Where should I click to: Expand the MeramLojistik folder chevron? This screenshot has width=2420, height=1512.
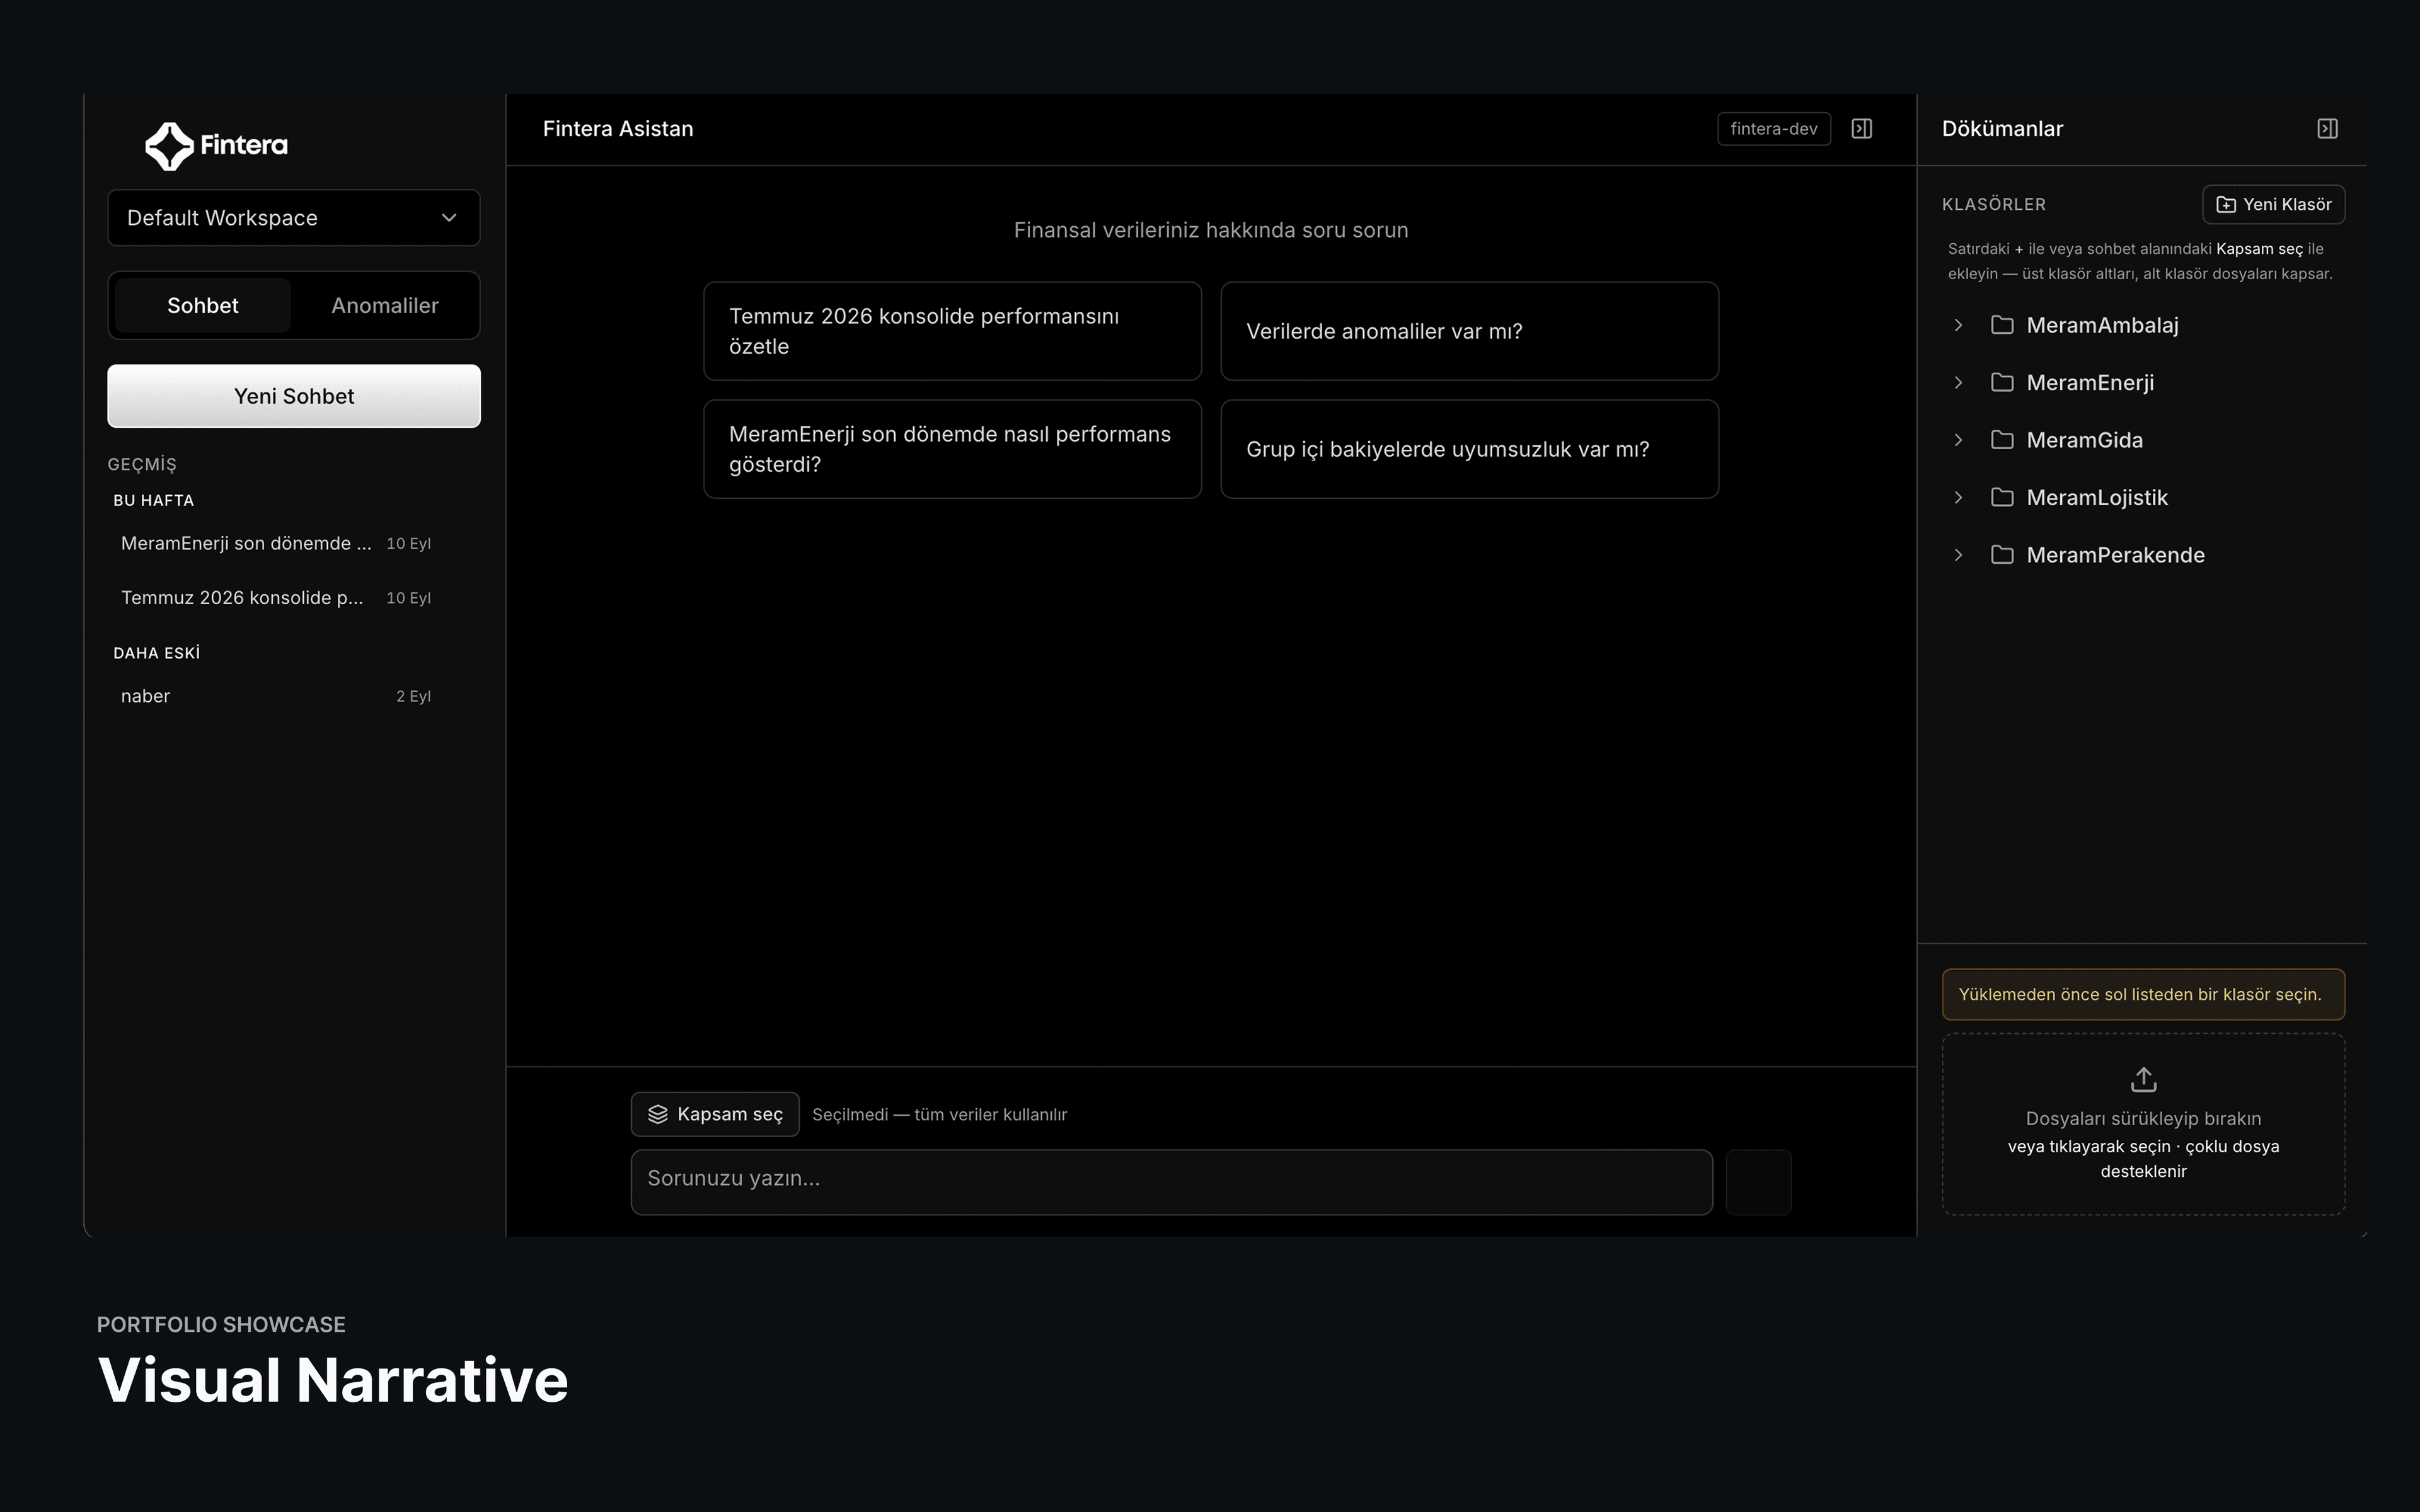pos(1958,498)
